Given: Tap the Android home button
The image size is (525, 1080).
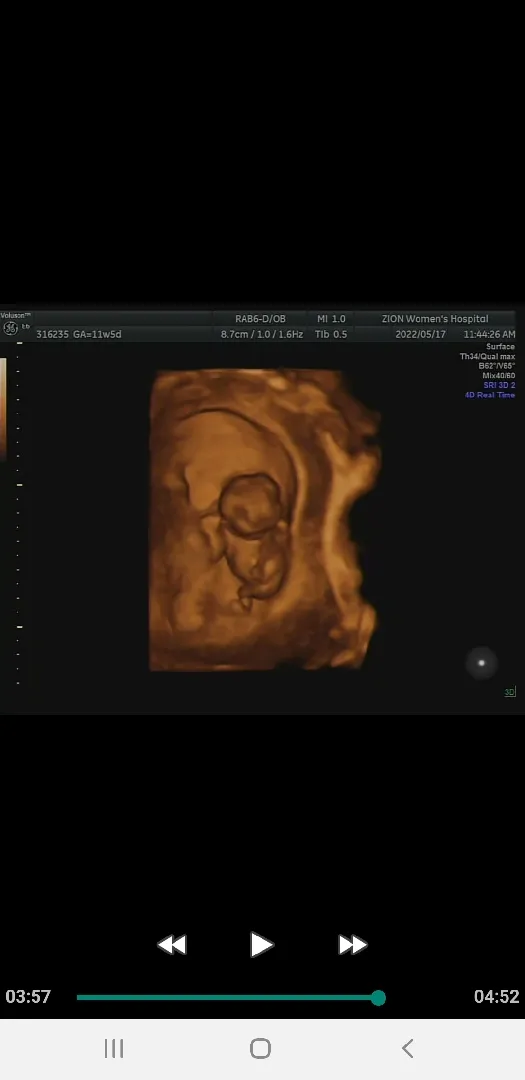Looking at the screenshot, I should pyautogui.click(x=260, y=1048).
